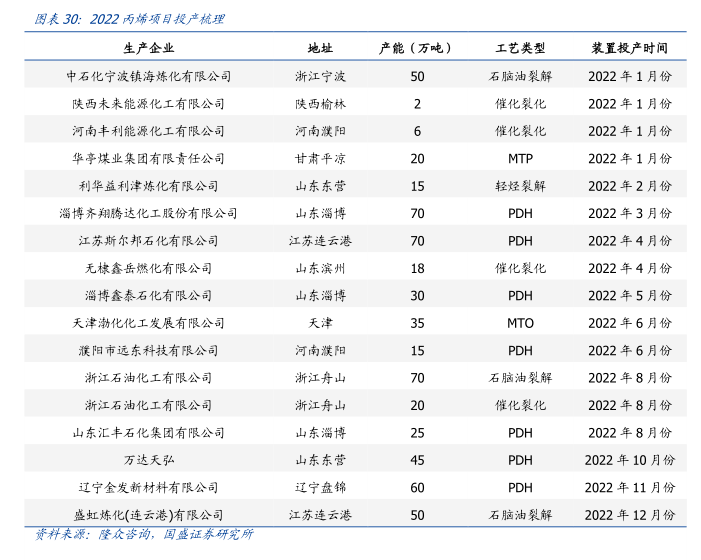Click the 陕西未来能源化工有限公司 company cell
This screenshot has height=560, width=701.
[x=148, y=103]
